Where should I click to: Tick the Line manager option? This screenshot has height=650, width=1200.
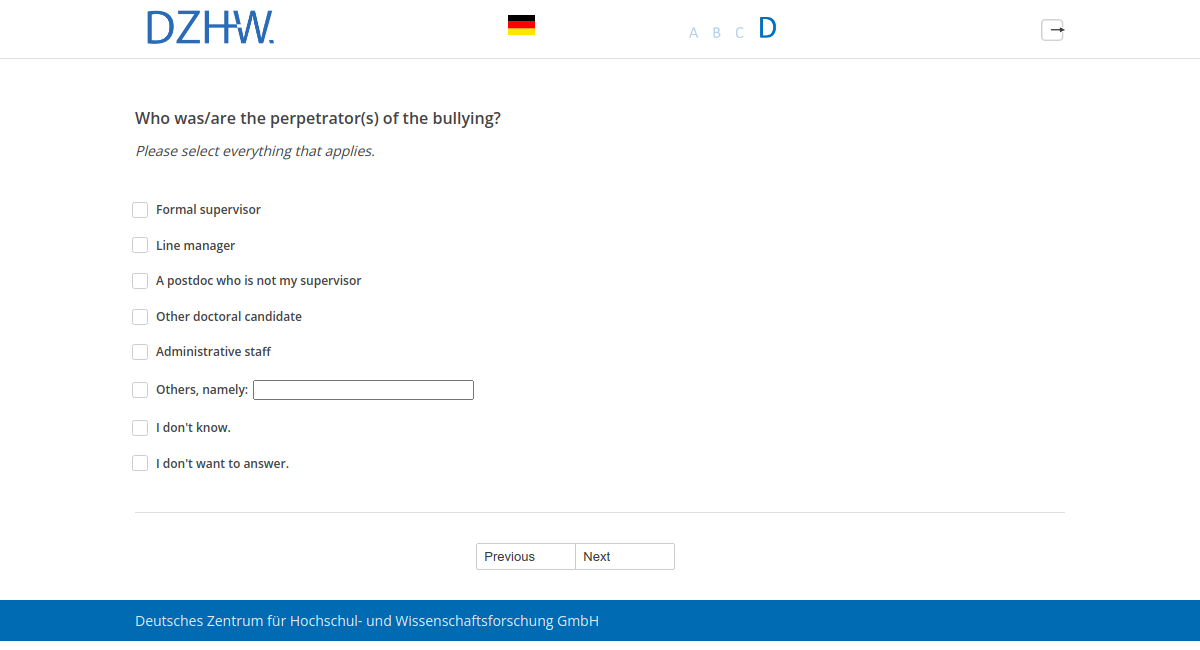(140, 245)
